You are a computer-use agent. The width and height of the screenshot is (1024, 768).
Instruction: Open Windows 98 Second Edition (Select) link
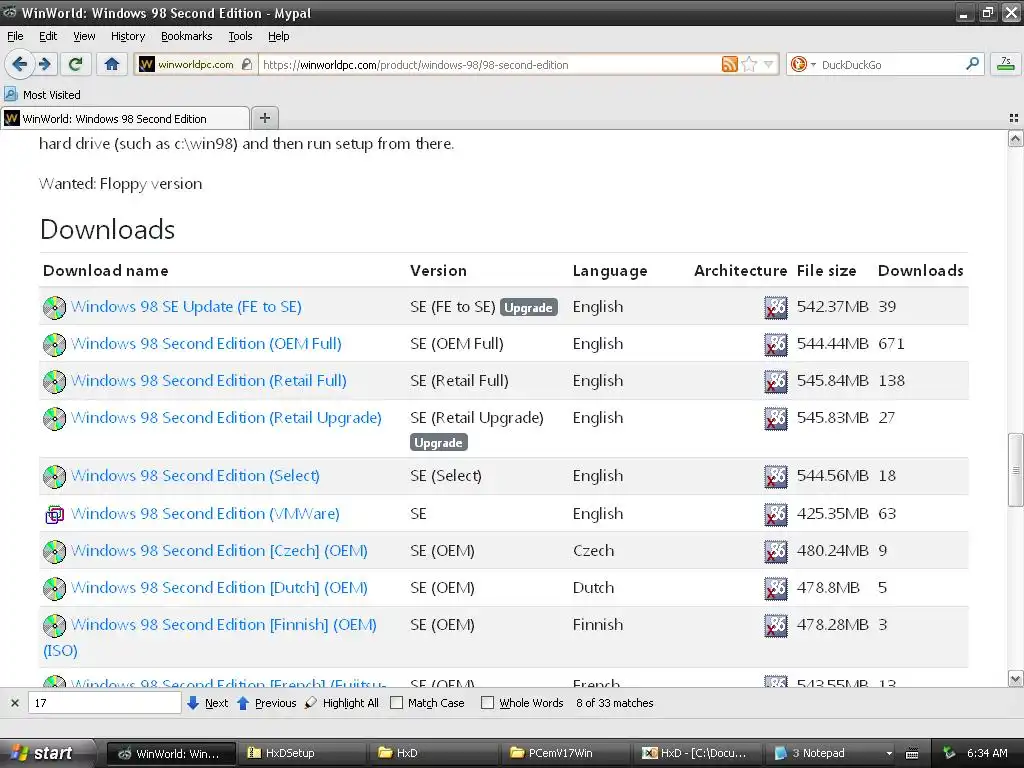point(195,476)
